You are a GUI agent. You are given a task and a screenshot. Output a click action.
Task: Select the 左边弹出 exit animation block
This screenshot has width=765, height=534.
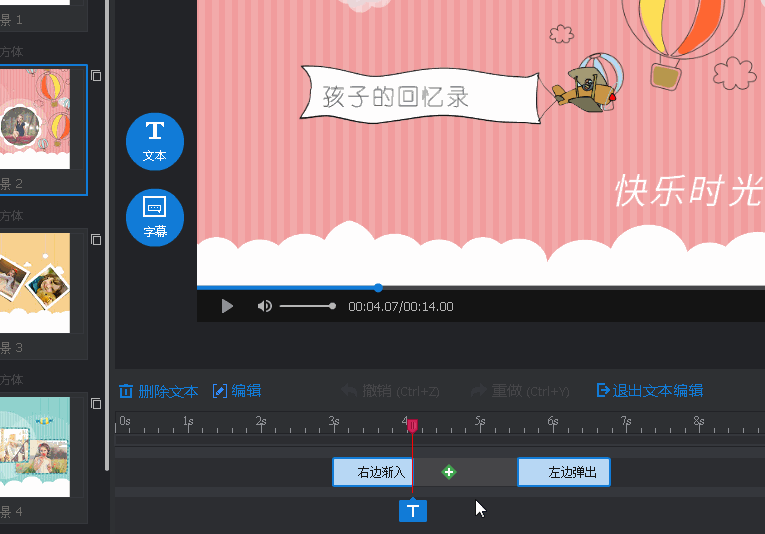point(564,472)
